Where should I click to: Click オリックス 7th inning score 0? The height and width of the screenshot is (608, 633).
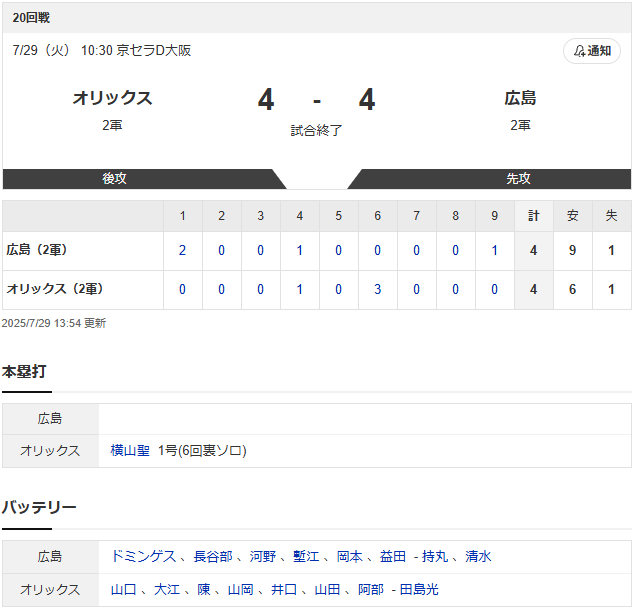click(417, 289)
